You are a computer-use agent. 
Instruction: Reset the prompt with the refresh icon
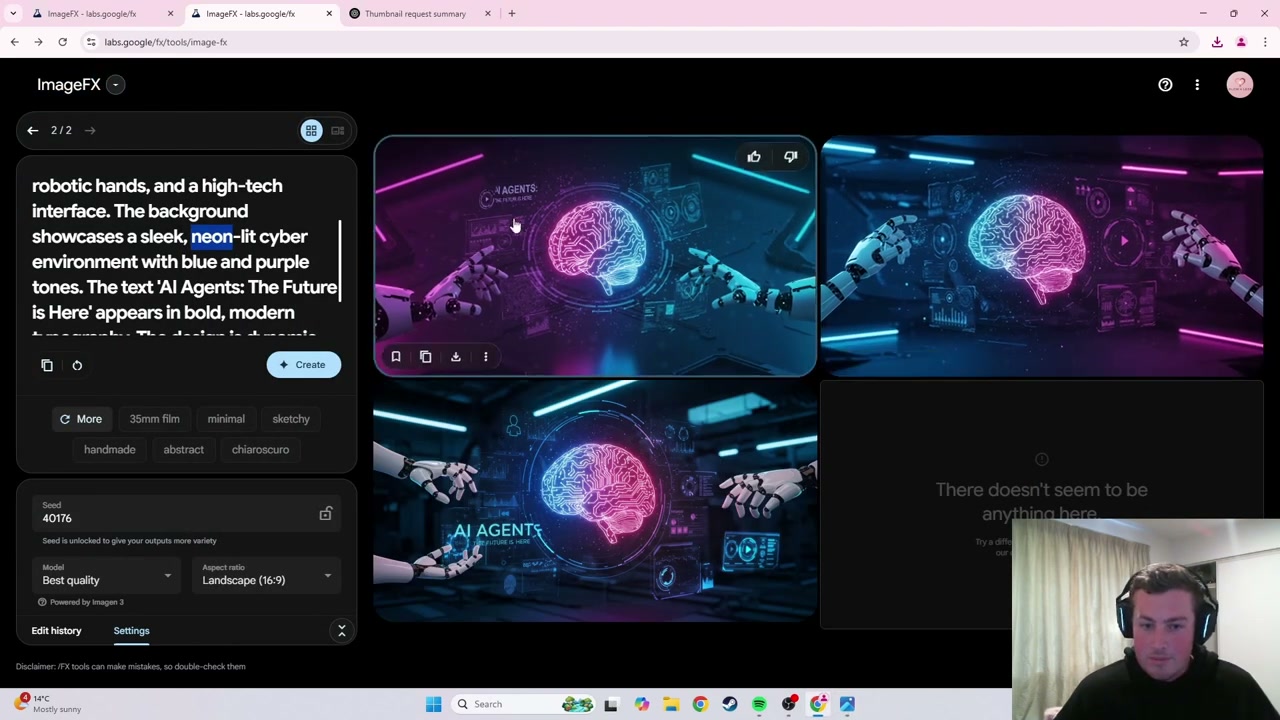pos(77,365)
